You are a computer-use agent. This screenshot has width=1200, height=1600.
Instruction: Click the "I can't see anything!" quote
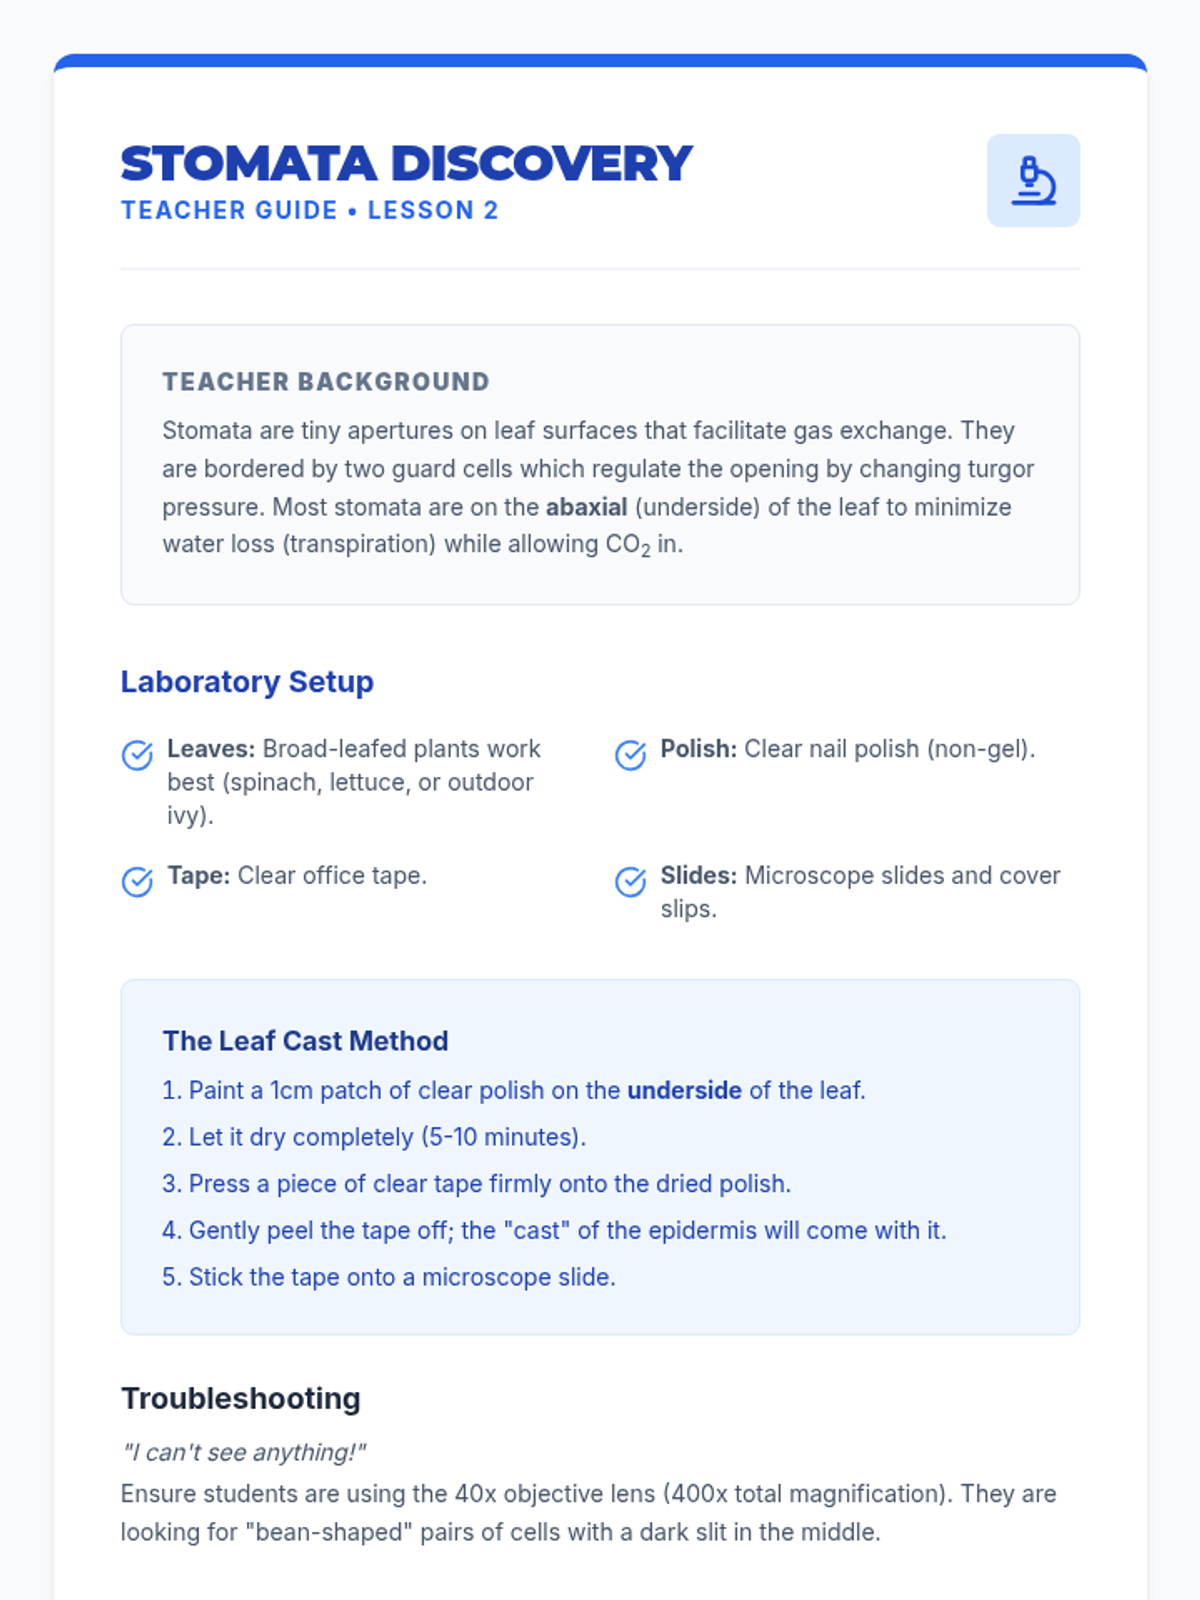pyautogui.click(x=244, y=1453)
